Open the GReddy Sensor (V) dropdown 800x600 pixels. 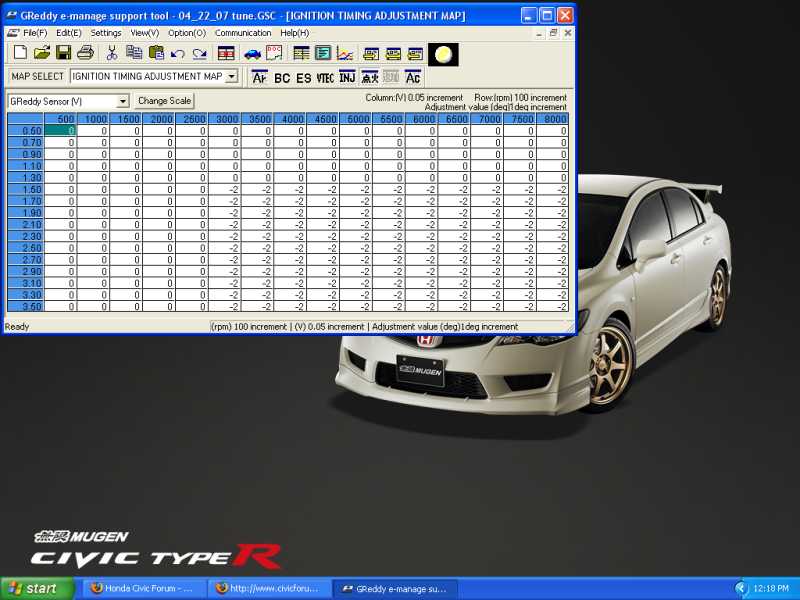pos(123,101)
